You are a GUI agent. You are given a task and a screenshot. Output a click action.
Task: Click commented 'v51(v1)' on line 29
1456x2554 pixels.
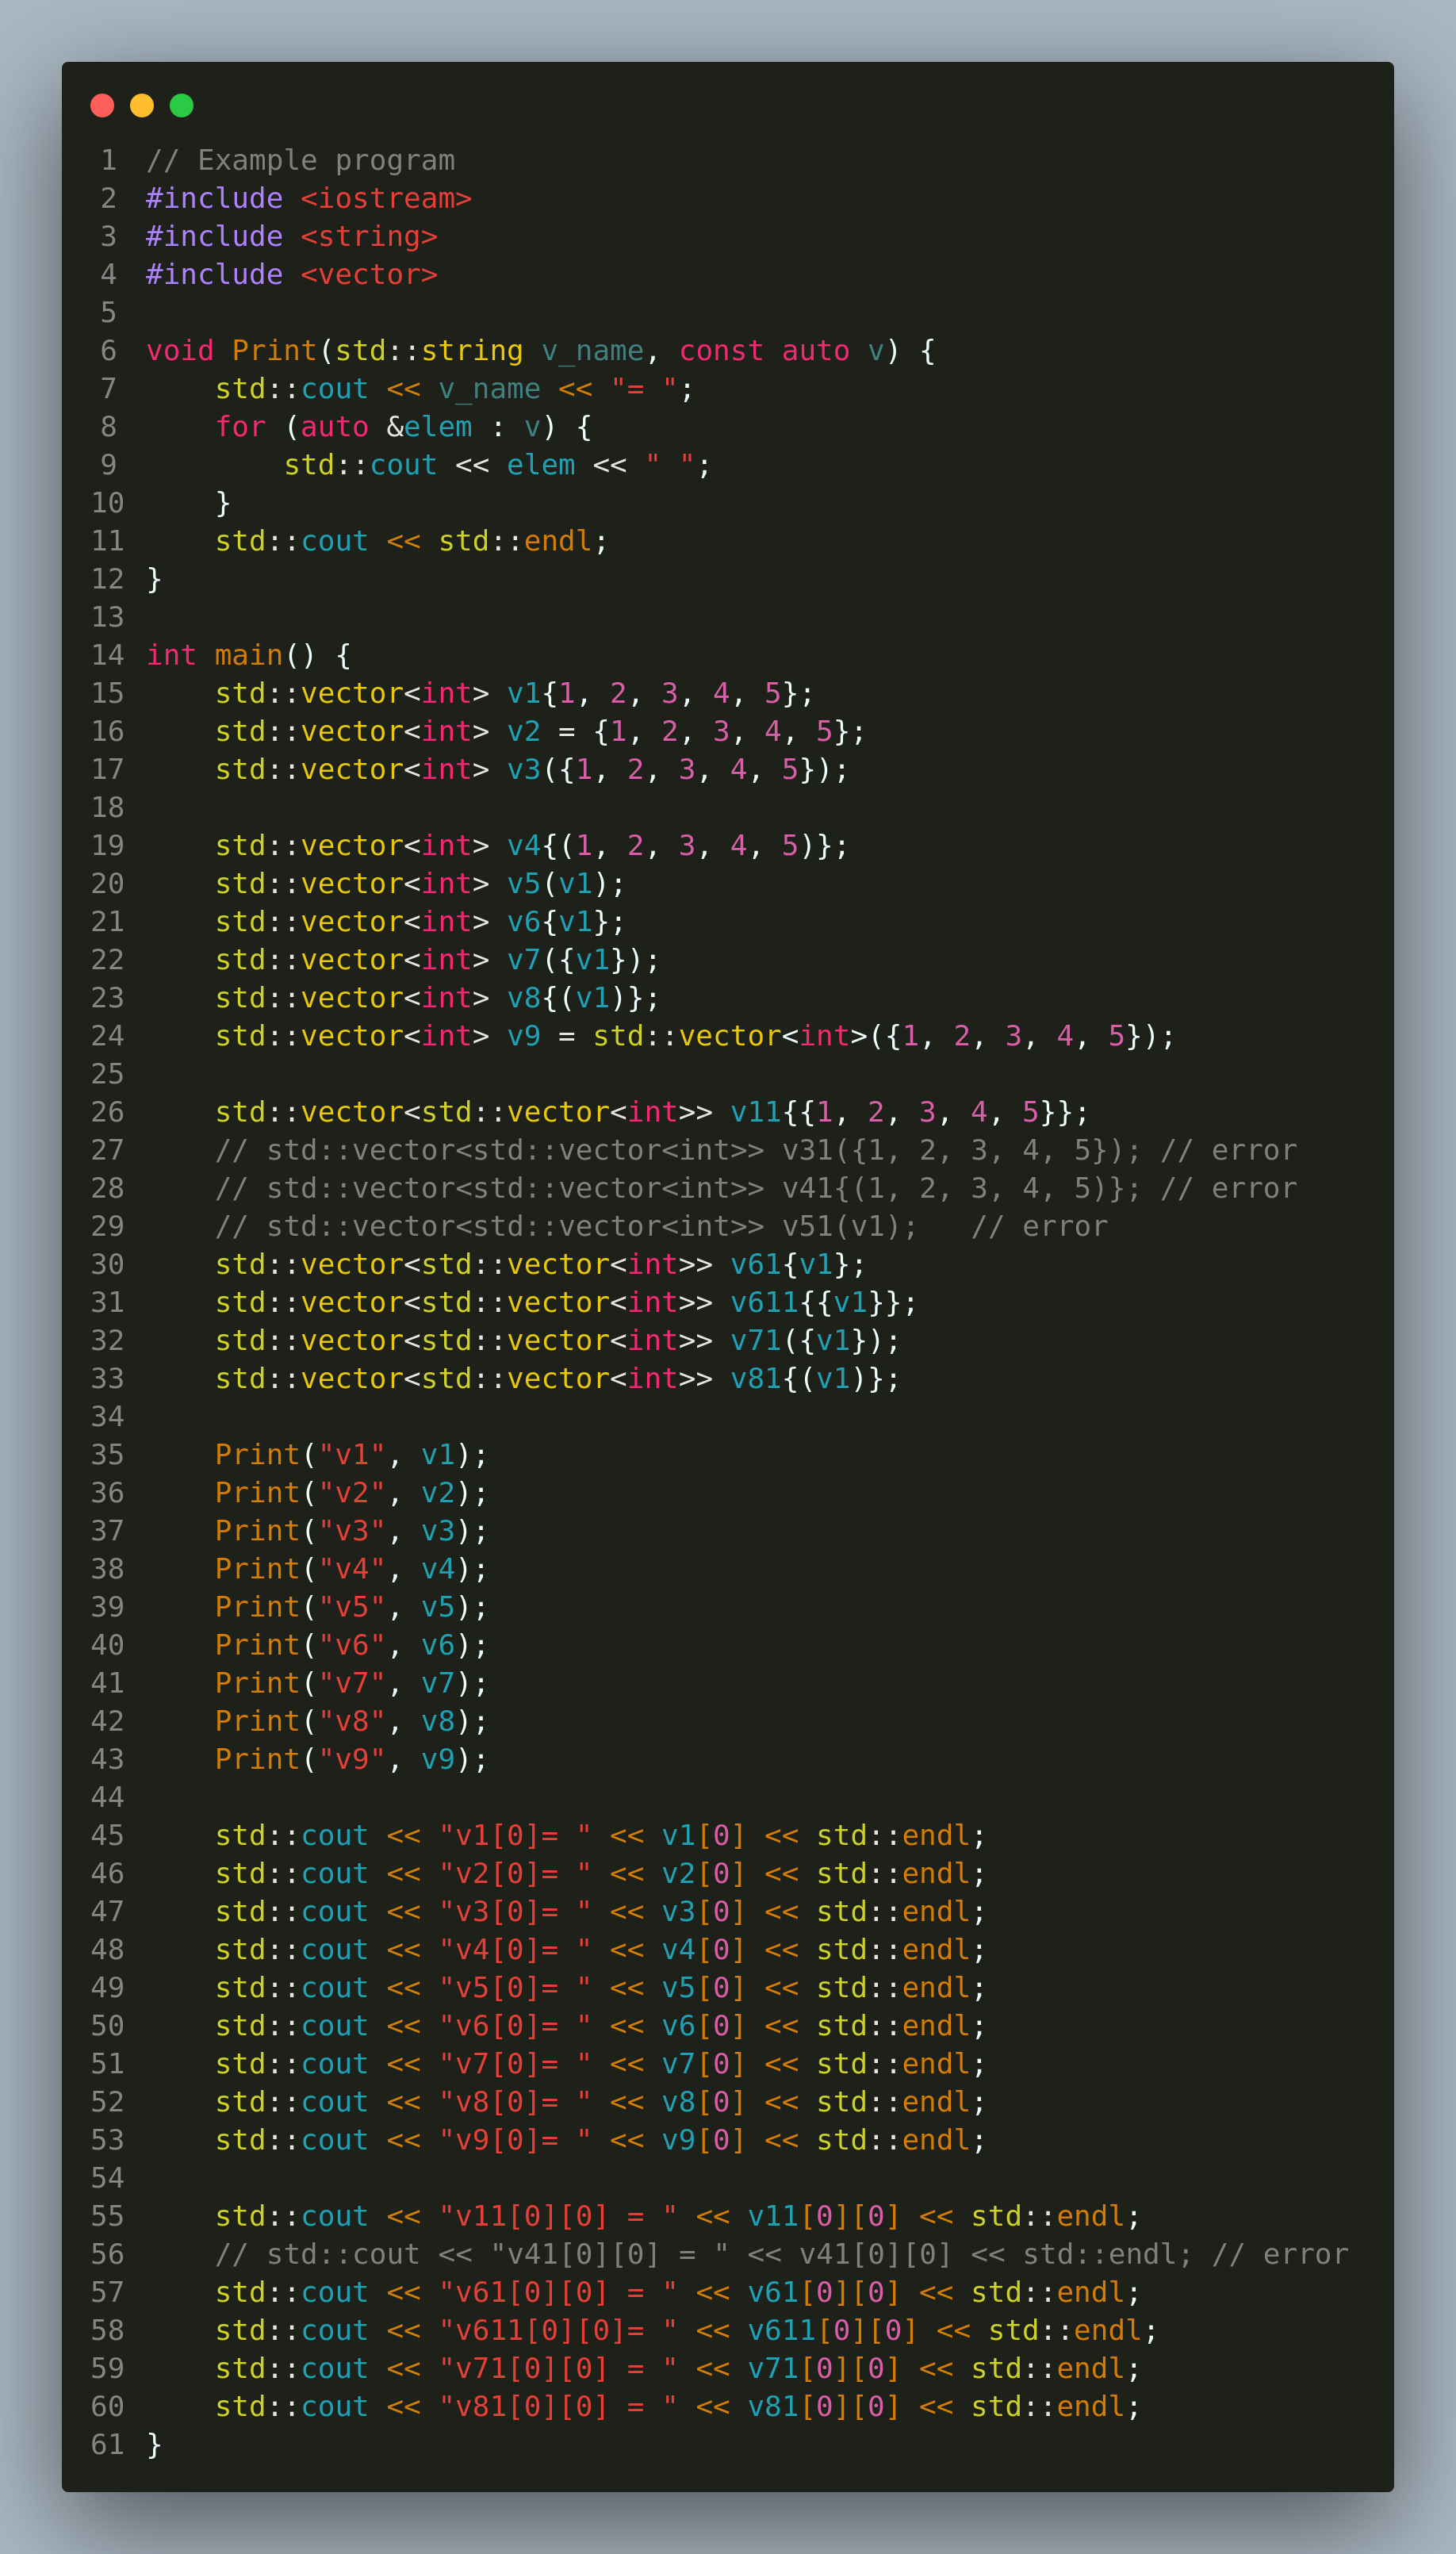[x=842, y=1226]
